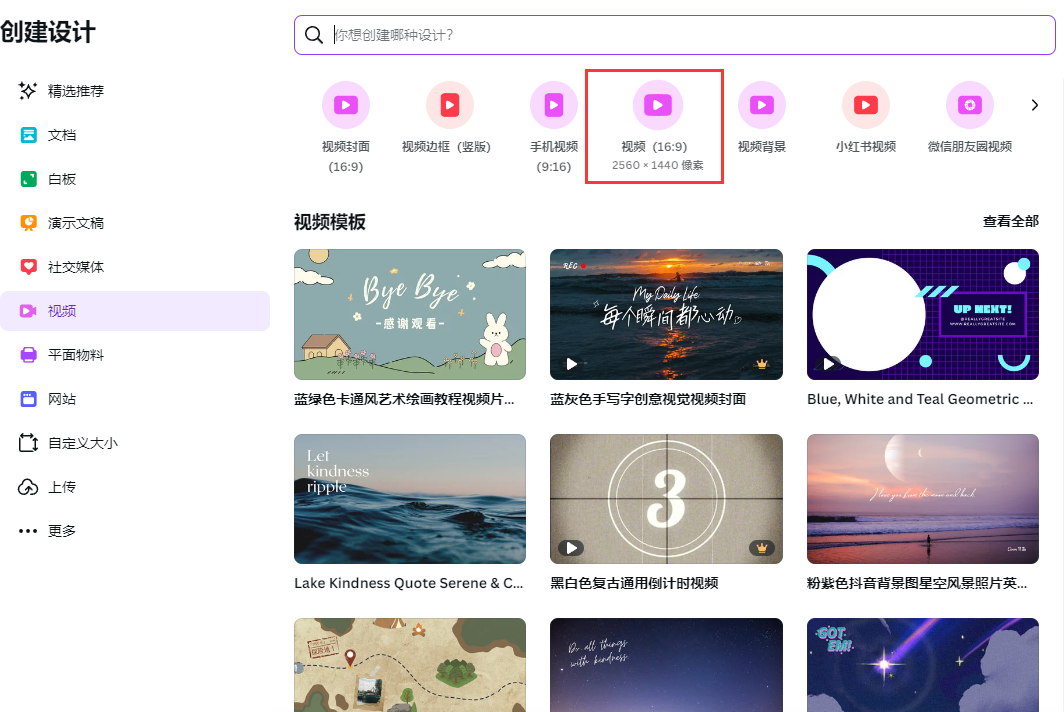Image resolution: width=1064 pixels, height=712 pixels.
Task: Switch to the 文档 category
Action: click(62, 135)
